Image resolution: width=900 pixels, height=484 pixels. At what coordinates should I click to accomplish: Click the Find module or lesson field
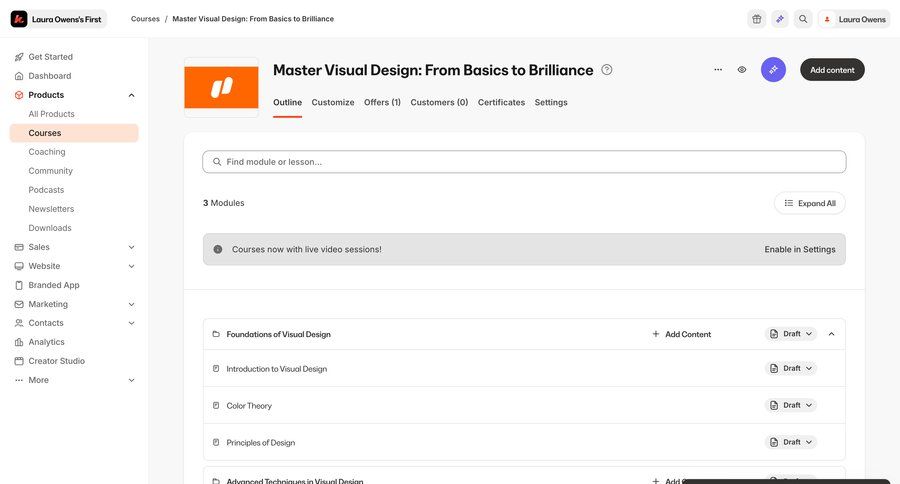524,162
